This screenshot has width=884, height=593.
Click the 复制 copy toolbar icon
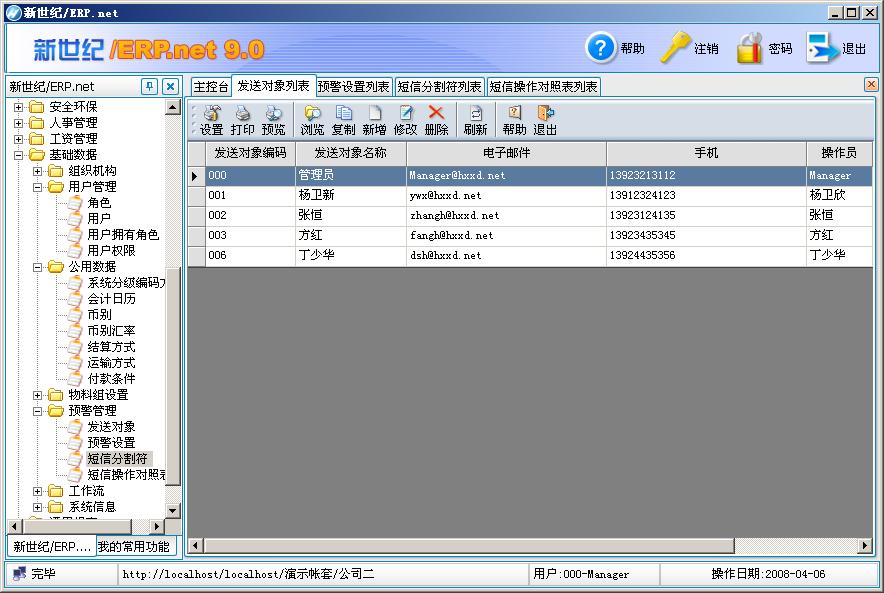tap(343, 121)
